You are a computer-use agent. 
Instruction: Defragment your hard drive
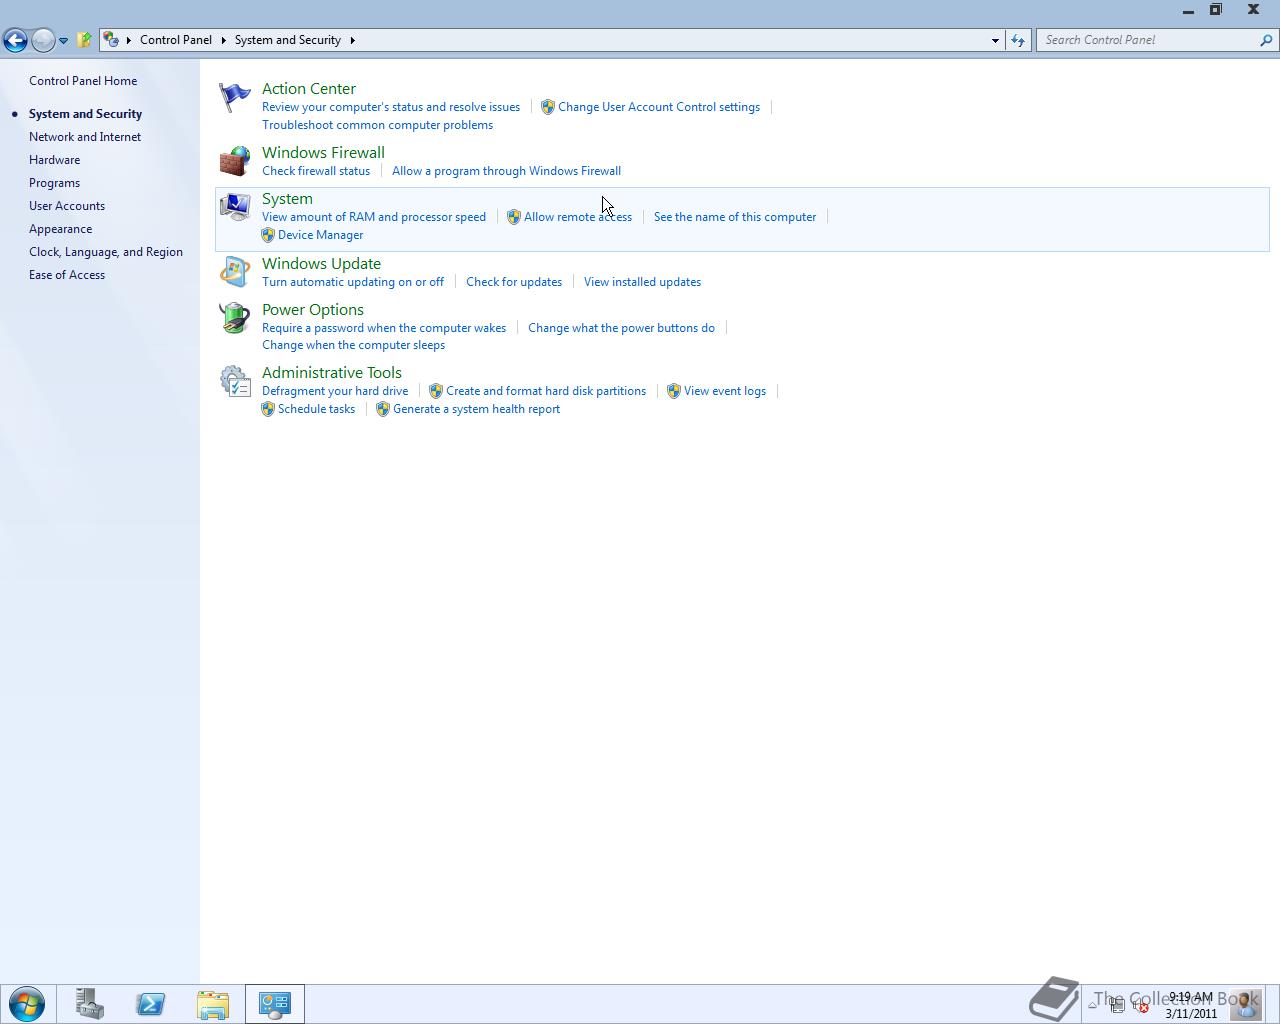tap(335, 391)
